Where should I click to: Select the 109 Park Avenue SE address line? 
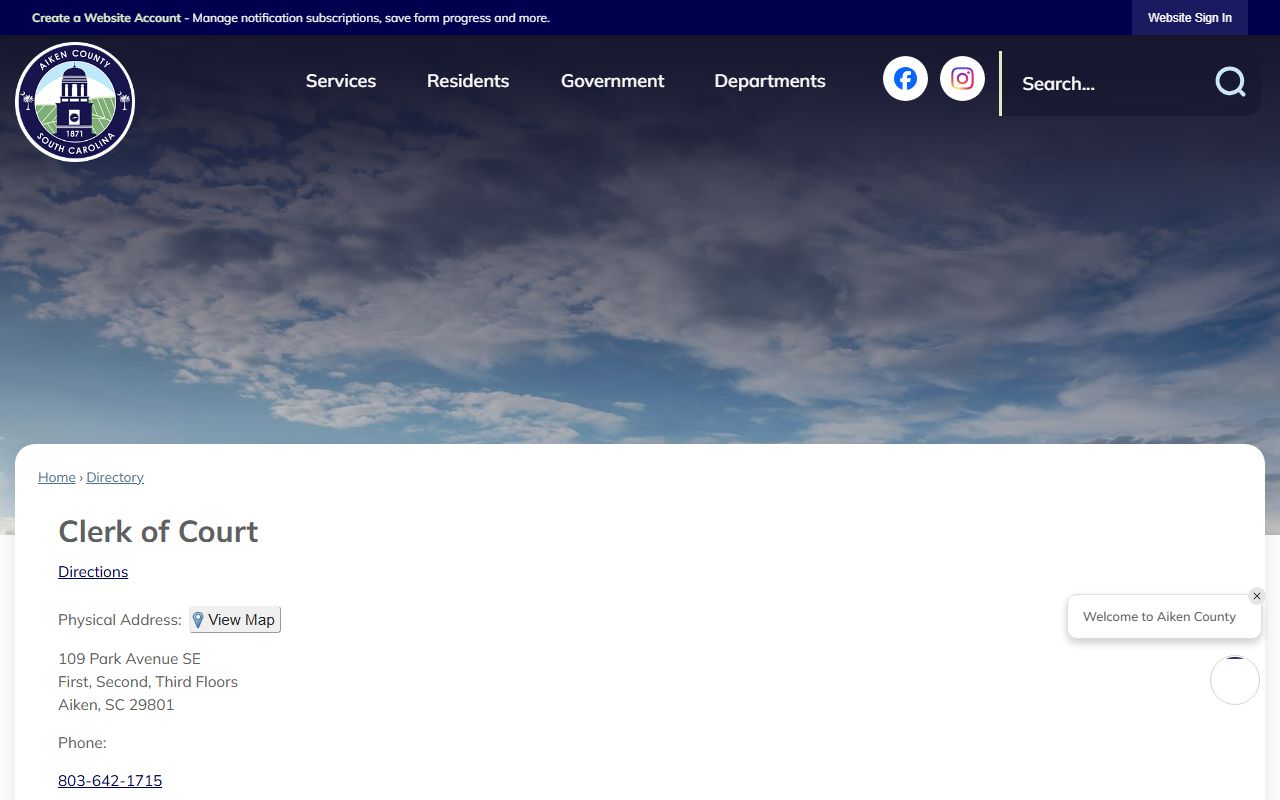[x=129, y=659]
